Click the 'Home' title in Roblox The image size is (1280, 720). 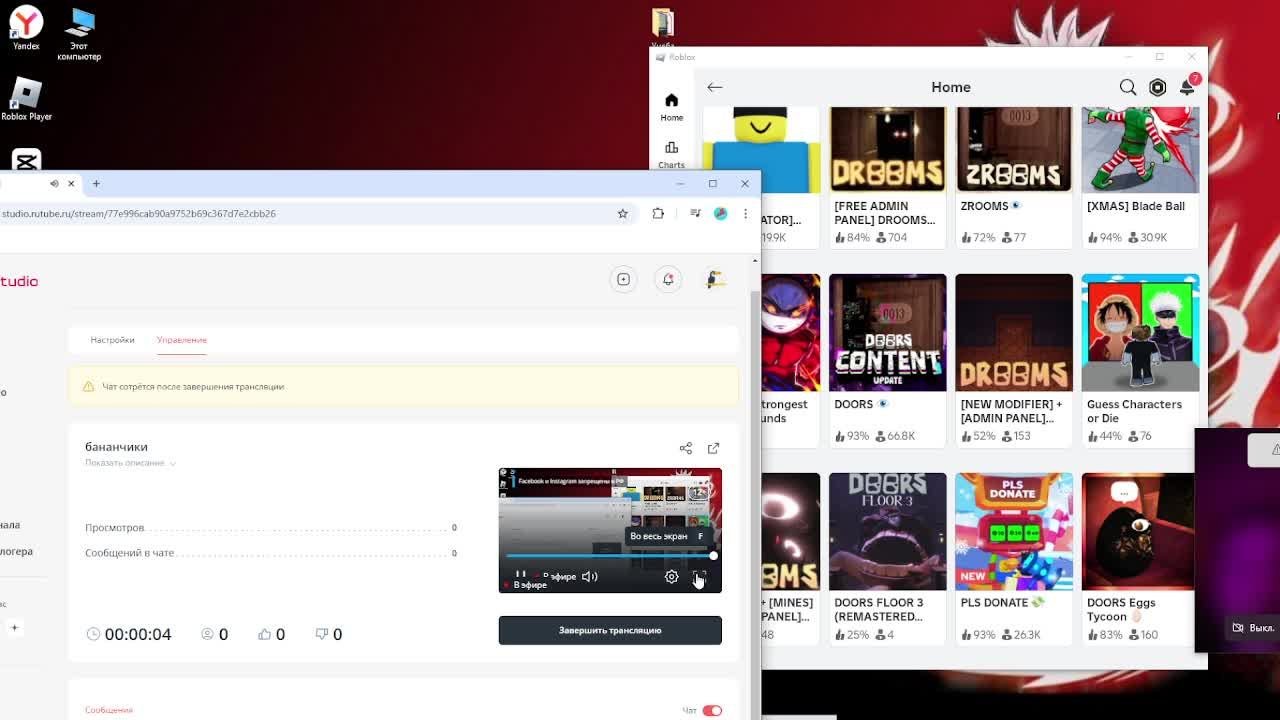pos(951,87)
